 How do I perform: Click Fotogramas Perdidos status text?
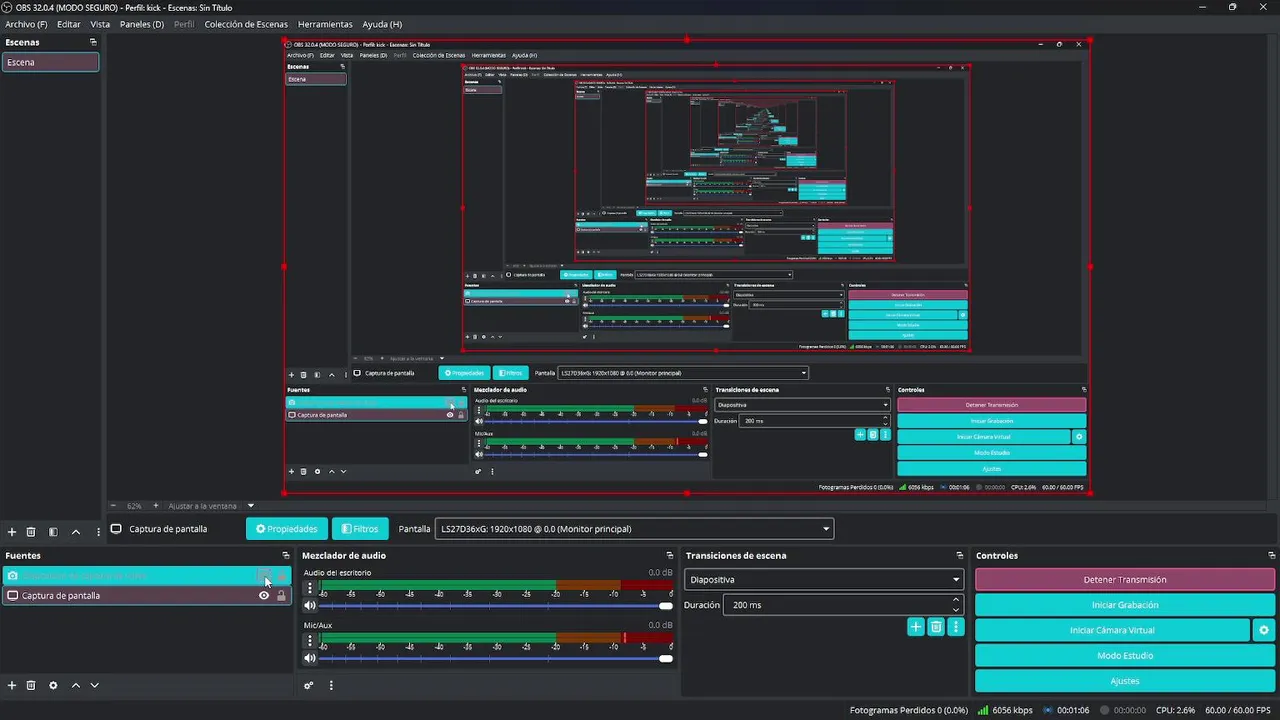point(908,710)
